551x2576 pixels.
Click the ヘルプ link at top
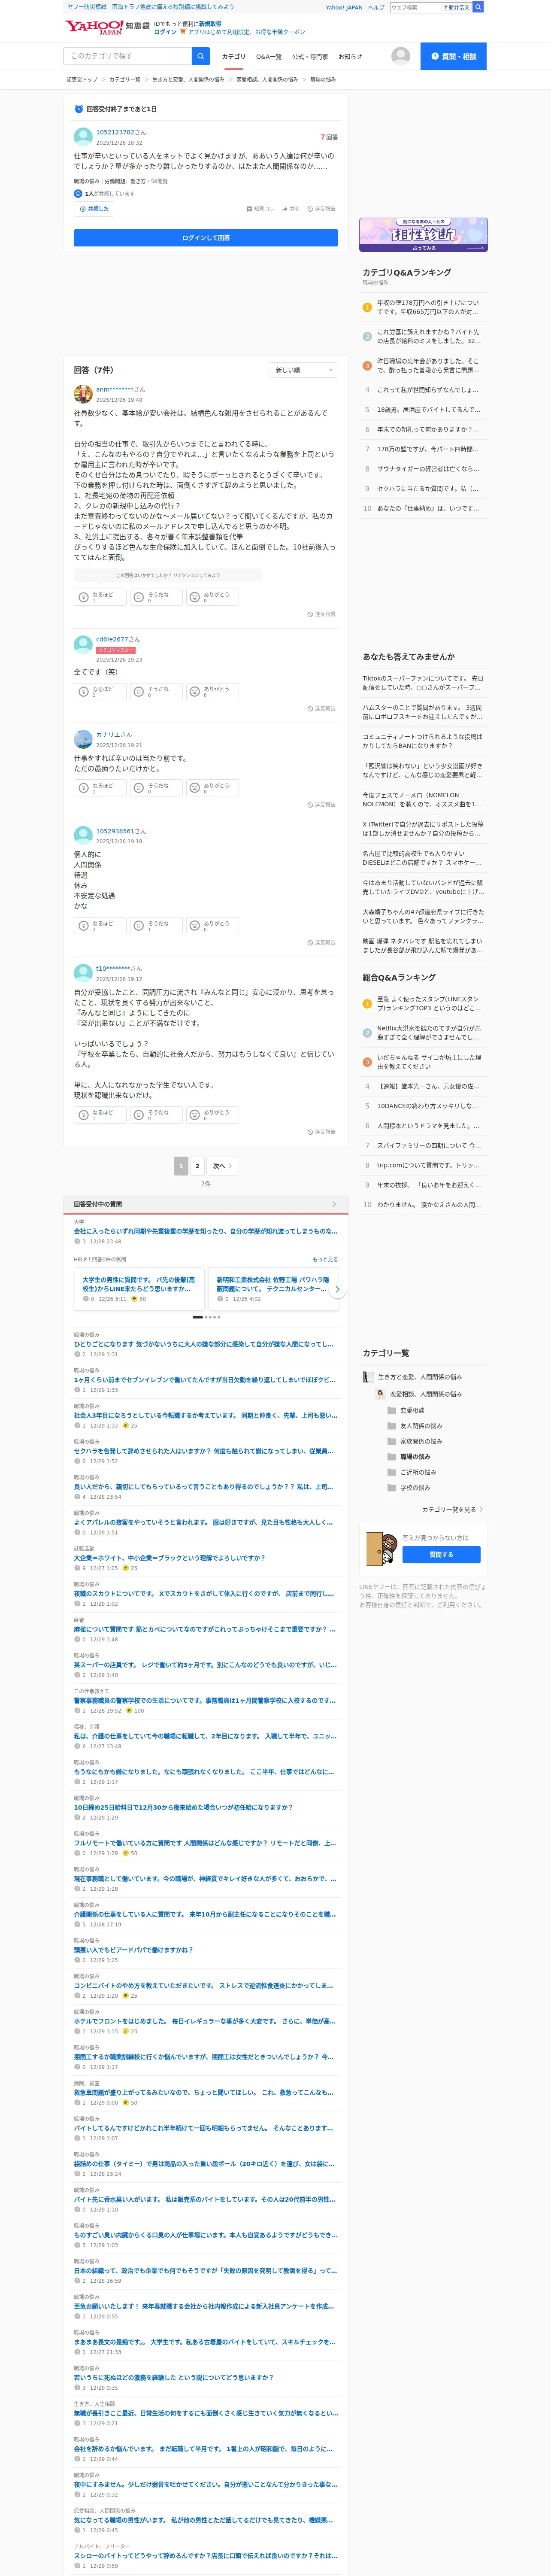376,7
